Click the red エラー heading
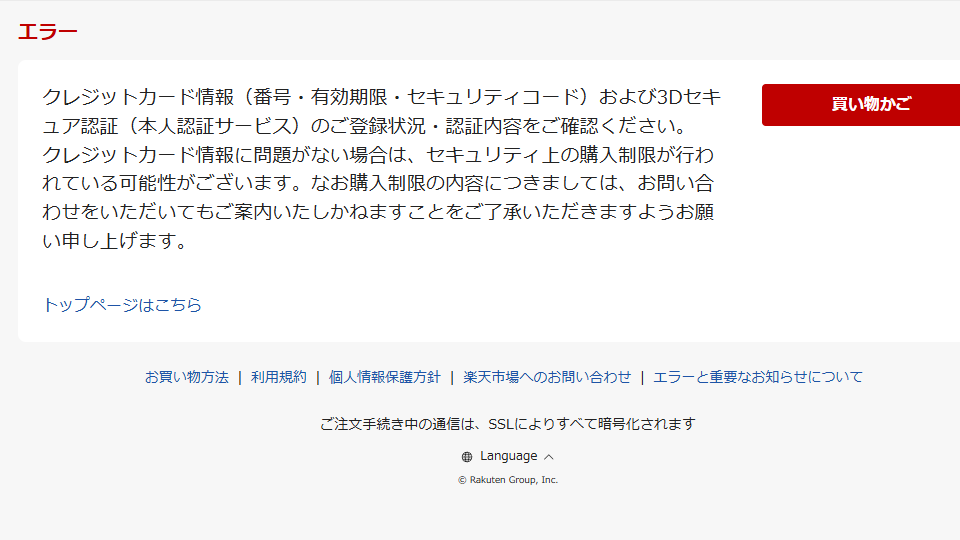This screenshot has width=960, height=540. (x=48, y=31)
